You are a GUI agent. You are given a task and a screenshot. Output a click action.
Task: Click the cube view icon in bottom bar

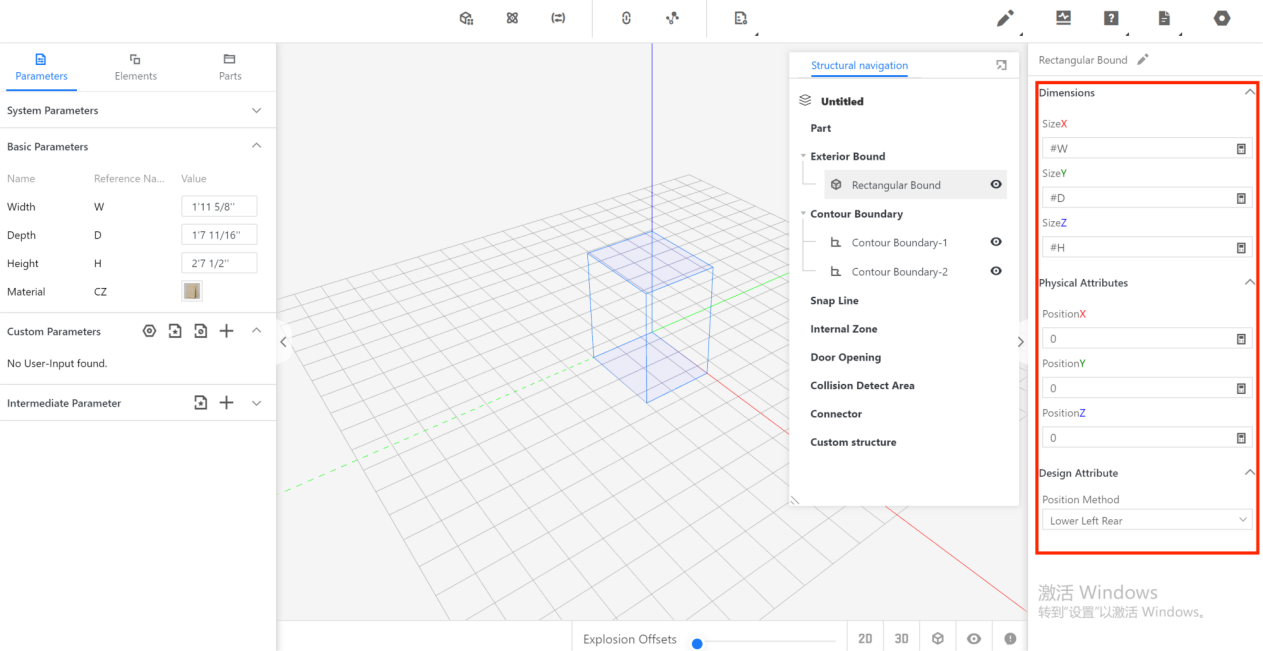point(938,639)
